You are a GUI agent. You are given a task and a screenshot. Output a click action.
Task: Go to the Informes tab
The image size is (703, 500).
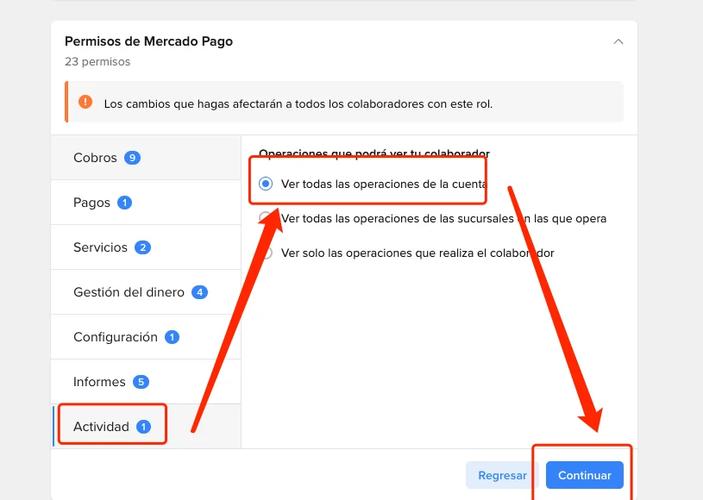pyautogui.click(x=146, y=382)
